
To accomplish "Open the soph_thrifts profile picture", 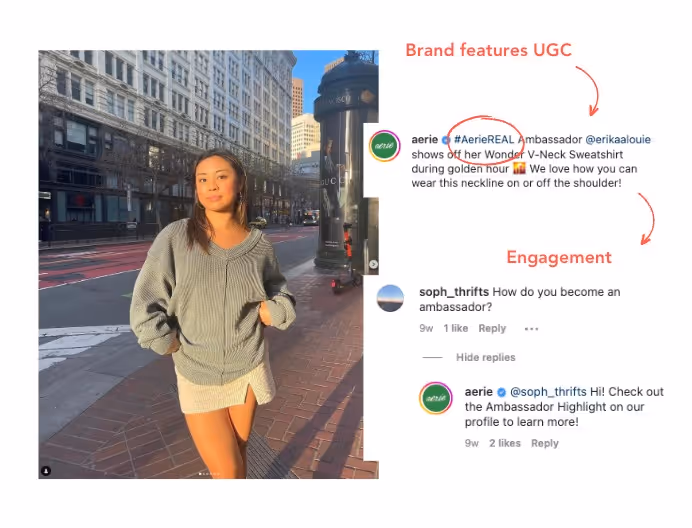I will (x=390, y=298).
